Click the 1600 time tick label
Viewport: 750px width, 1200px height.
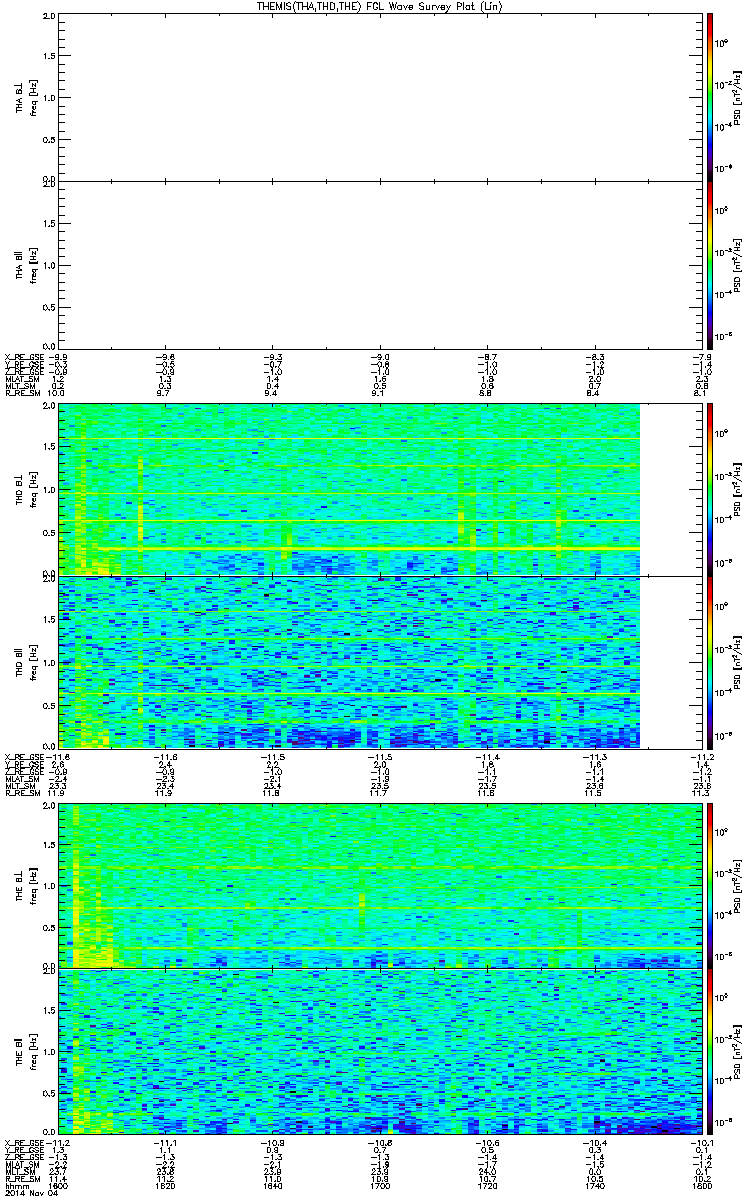pos(60,1185)
